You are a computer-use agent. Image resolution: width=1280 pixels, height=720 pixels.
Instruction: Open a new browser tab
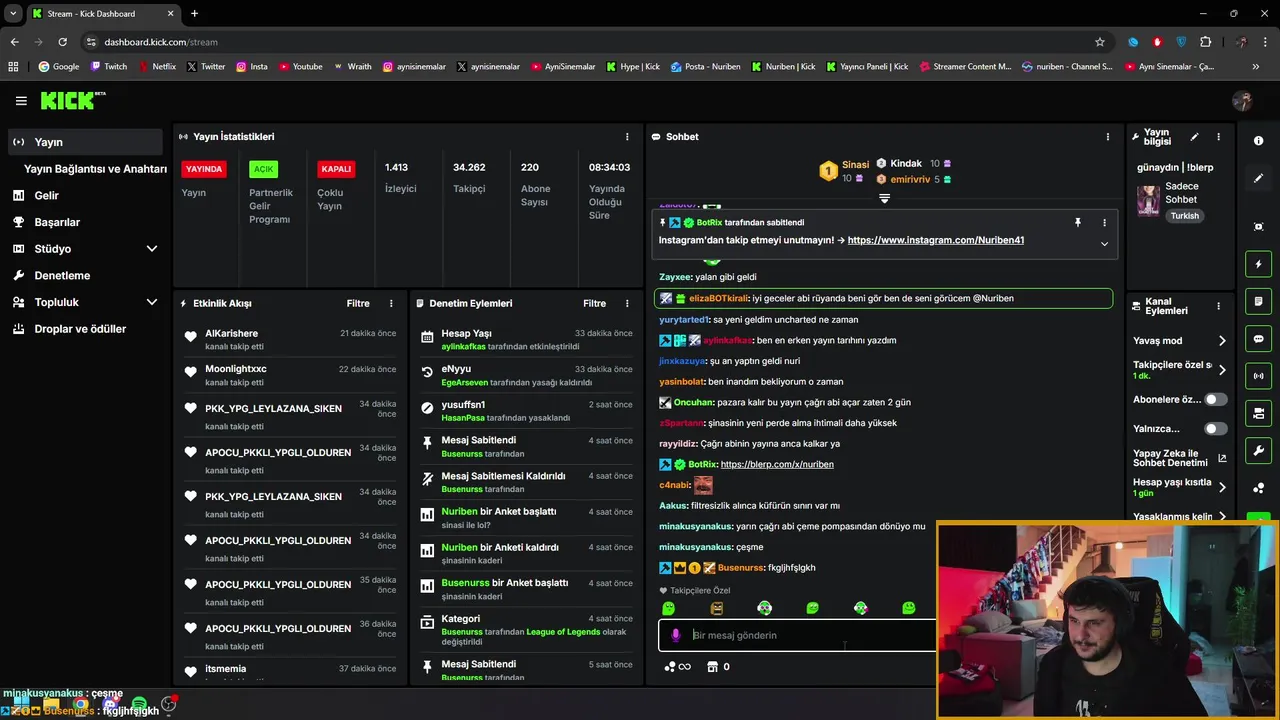194,14
